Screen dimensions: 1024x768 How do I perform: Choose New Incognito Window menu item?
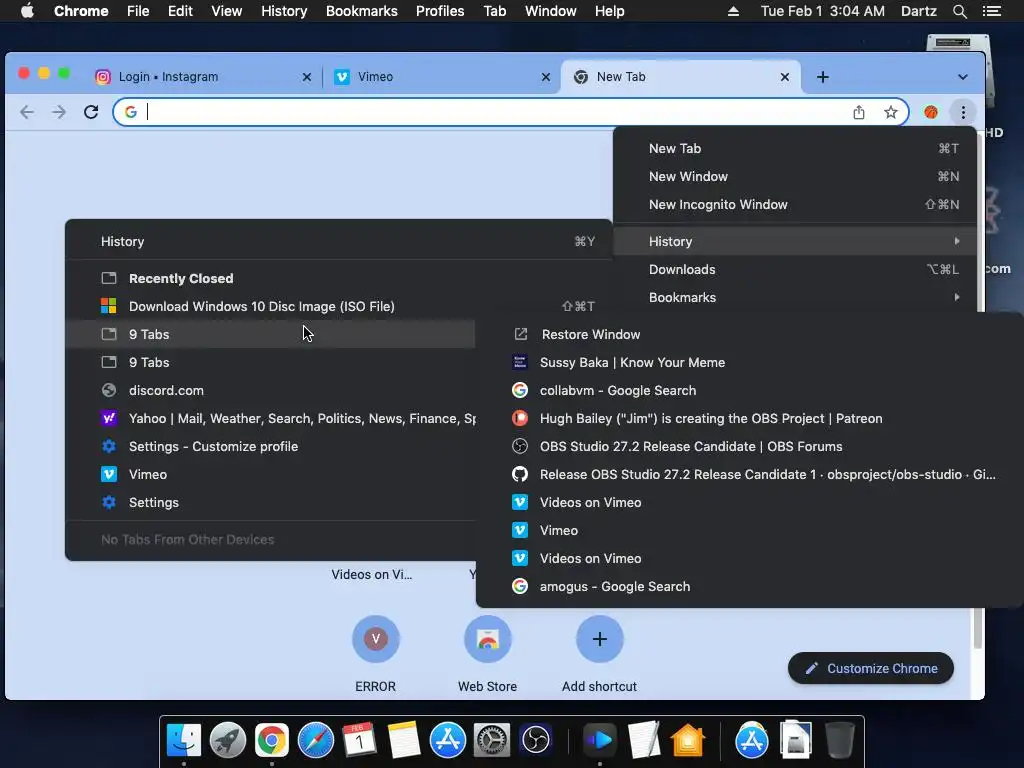pos(795,204)
